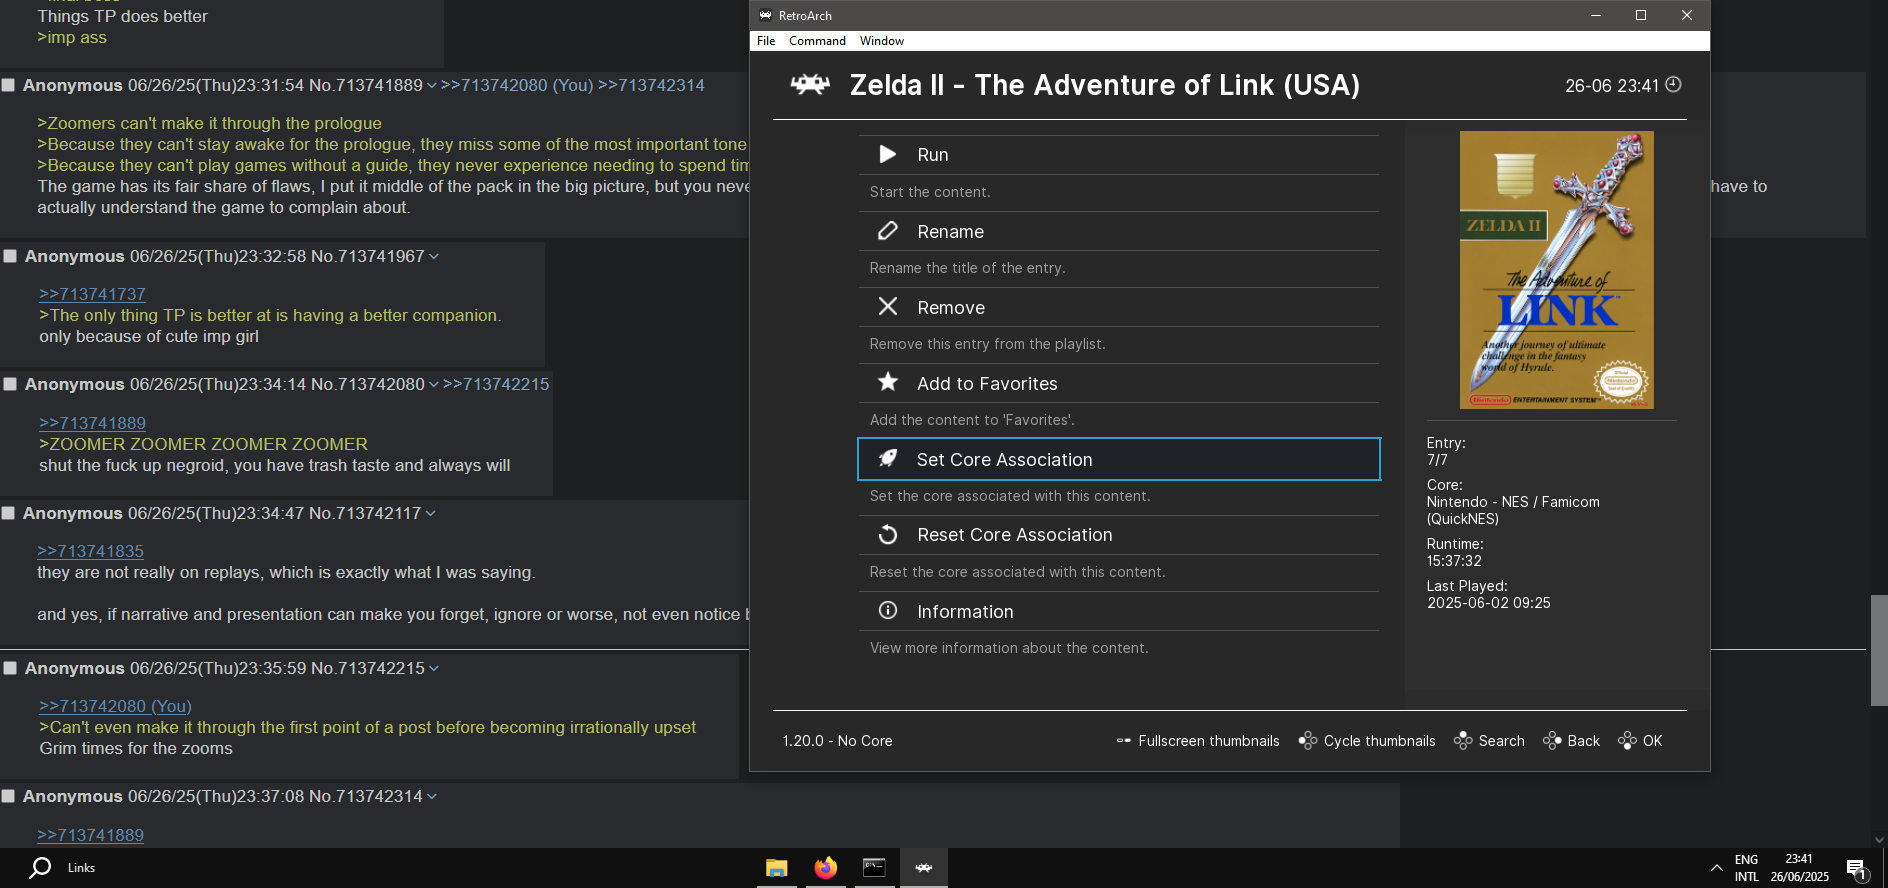Click the Back gamepad hint icon

coord(1552,741)
